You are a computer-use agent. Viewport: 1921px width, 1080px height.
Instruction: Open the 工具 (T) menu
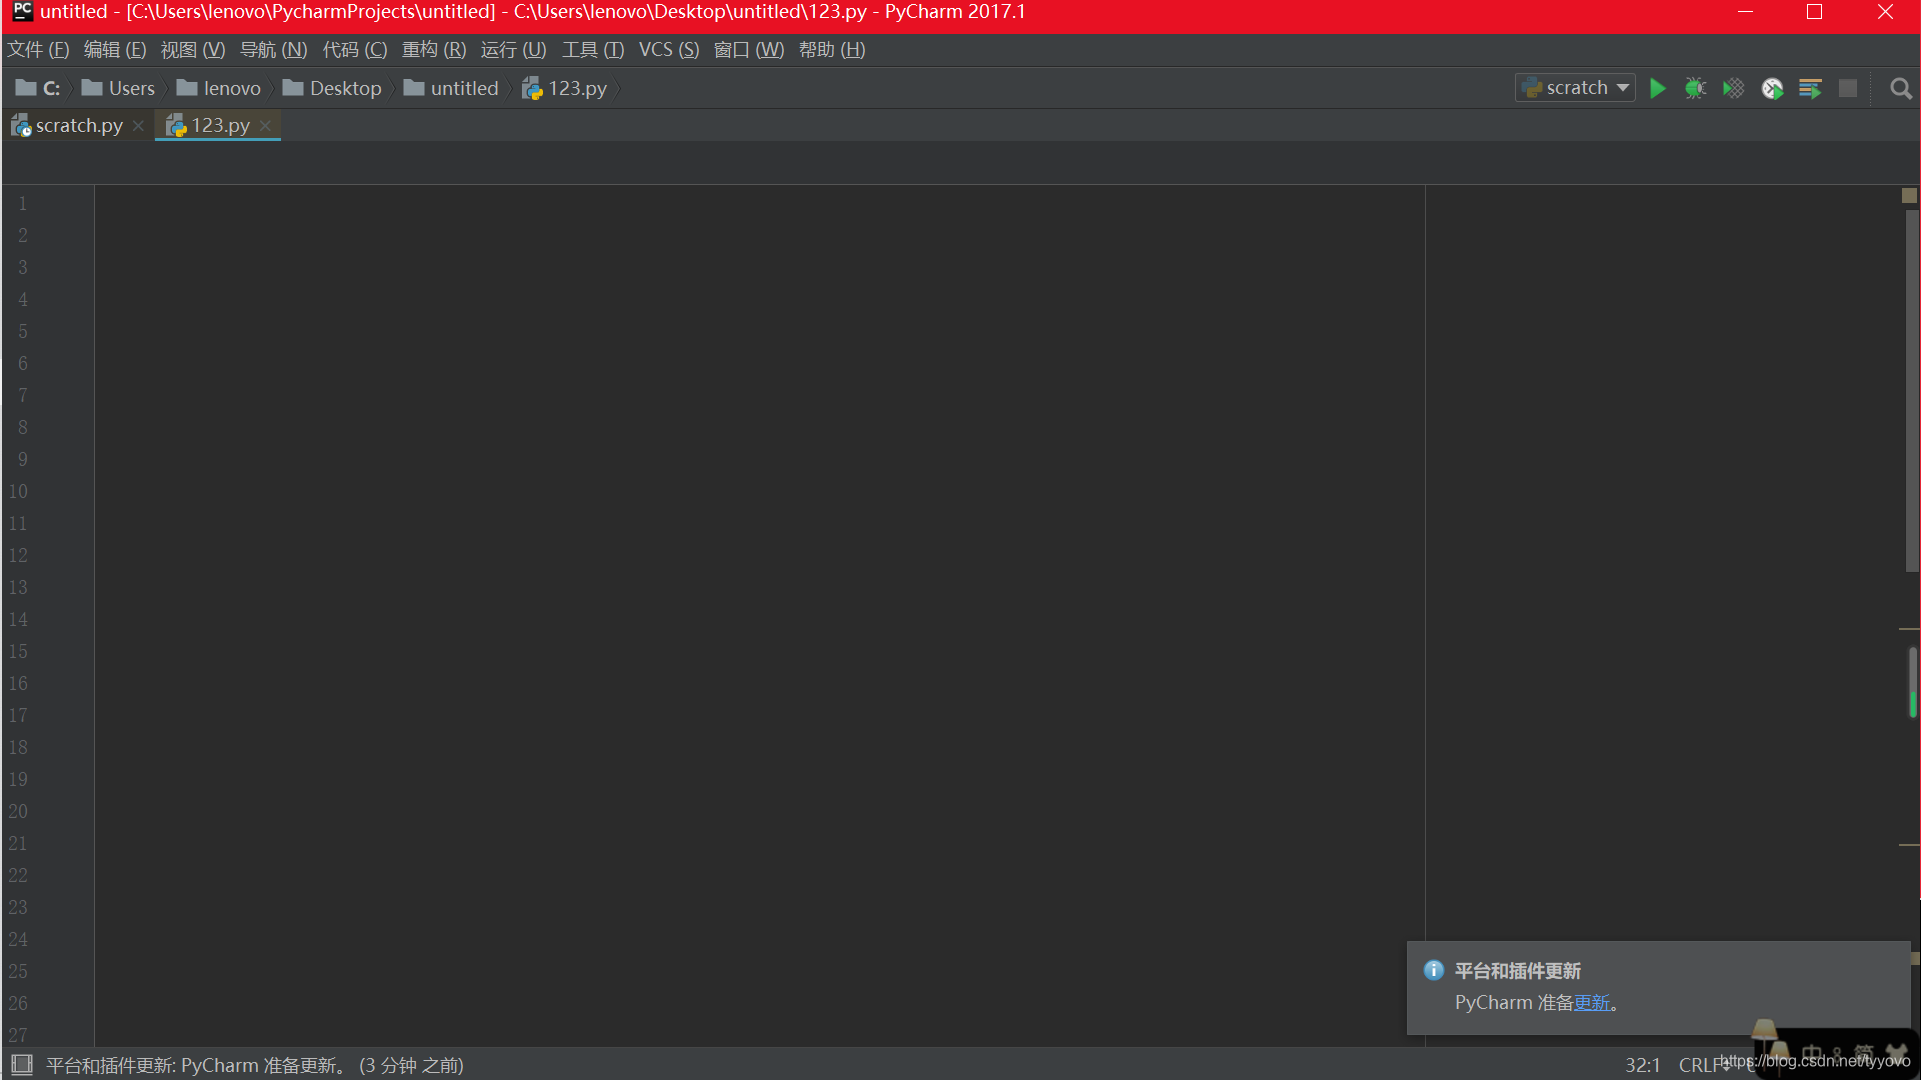point(593,49)
